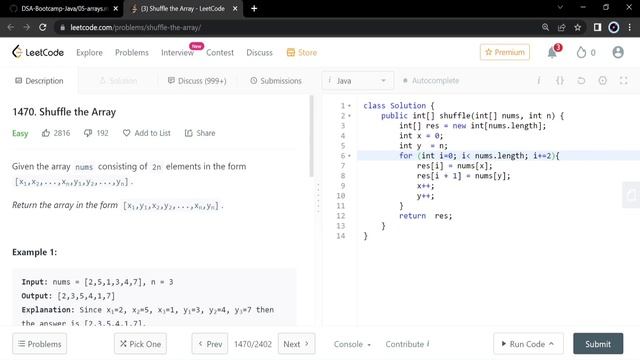Open editor shortcuts info icon
640x360 pixels.
click(x=539, y=81)
